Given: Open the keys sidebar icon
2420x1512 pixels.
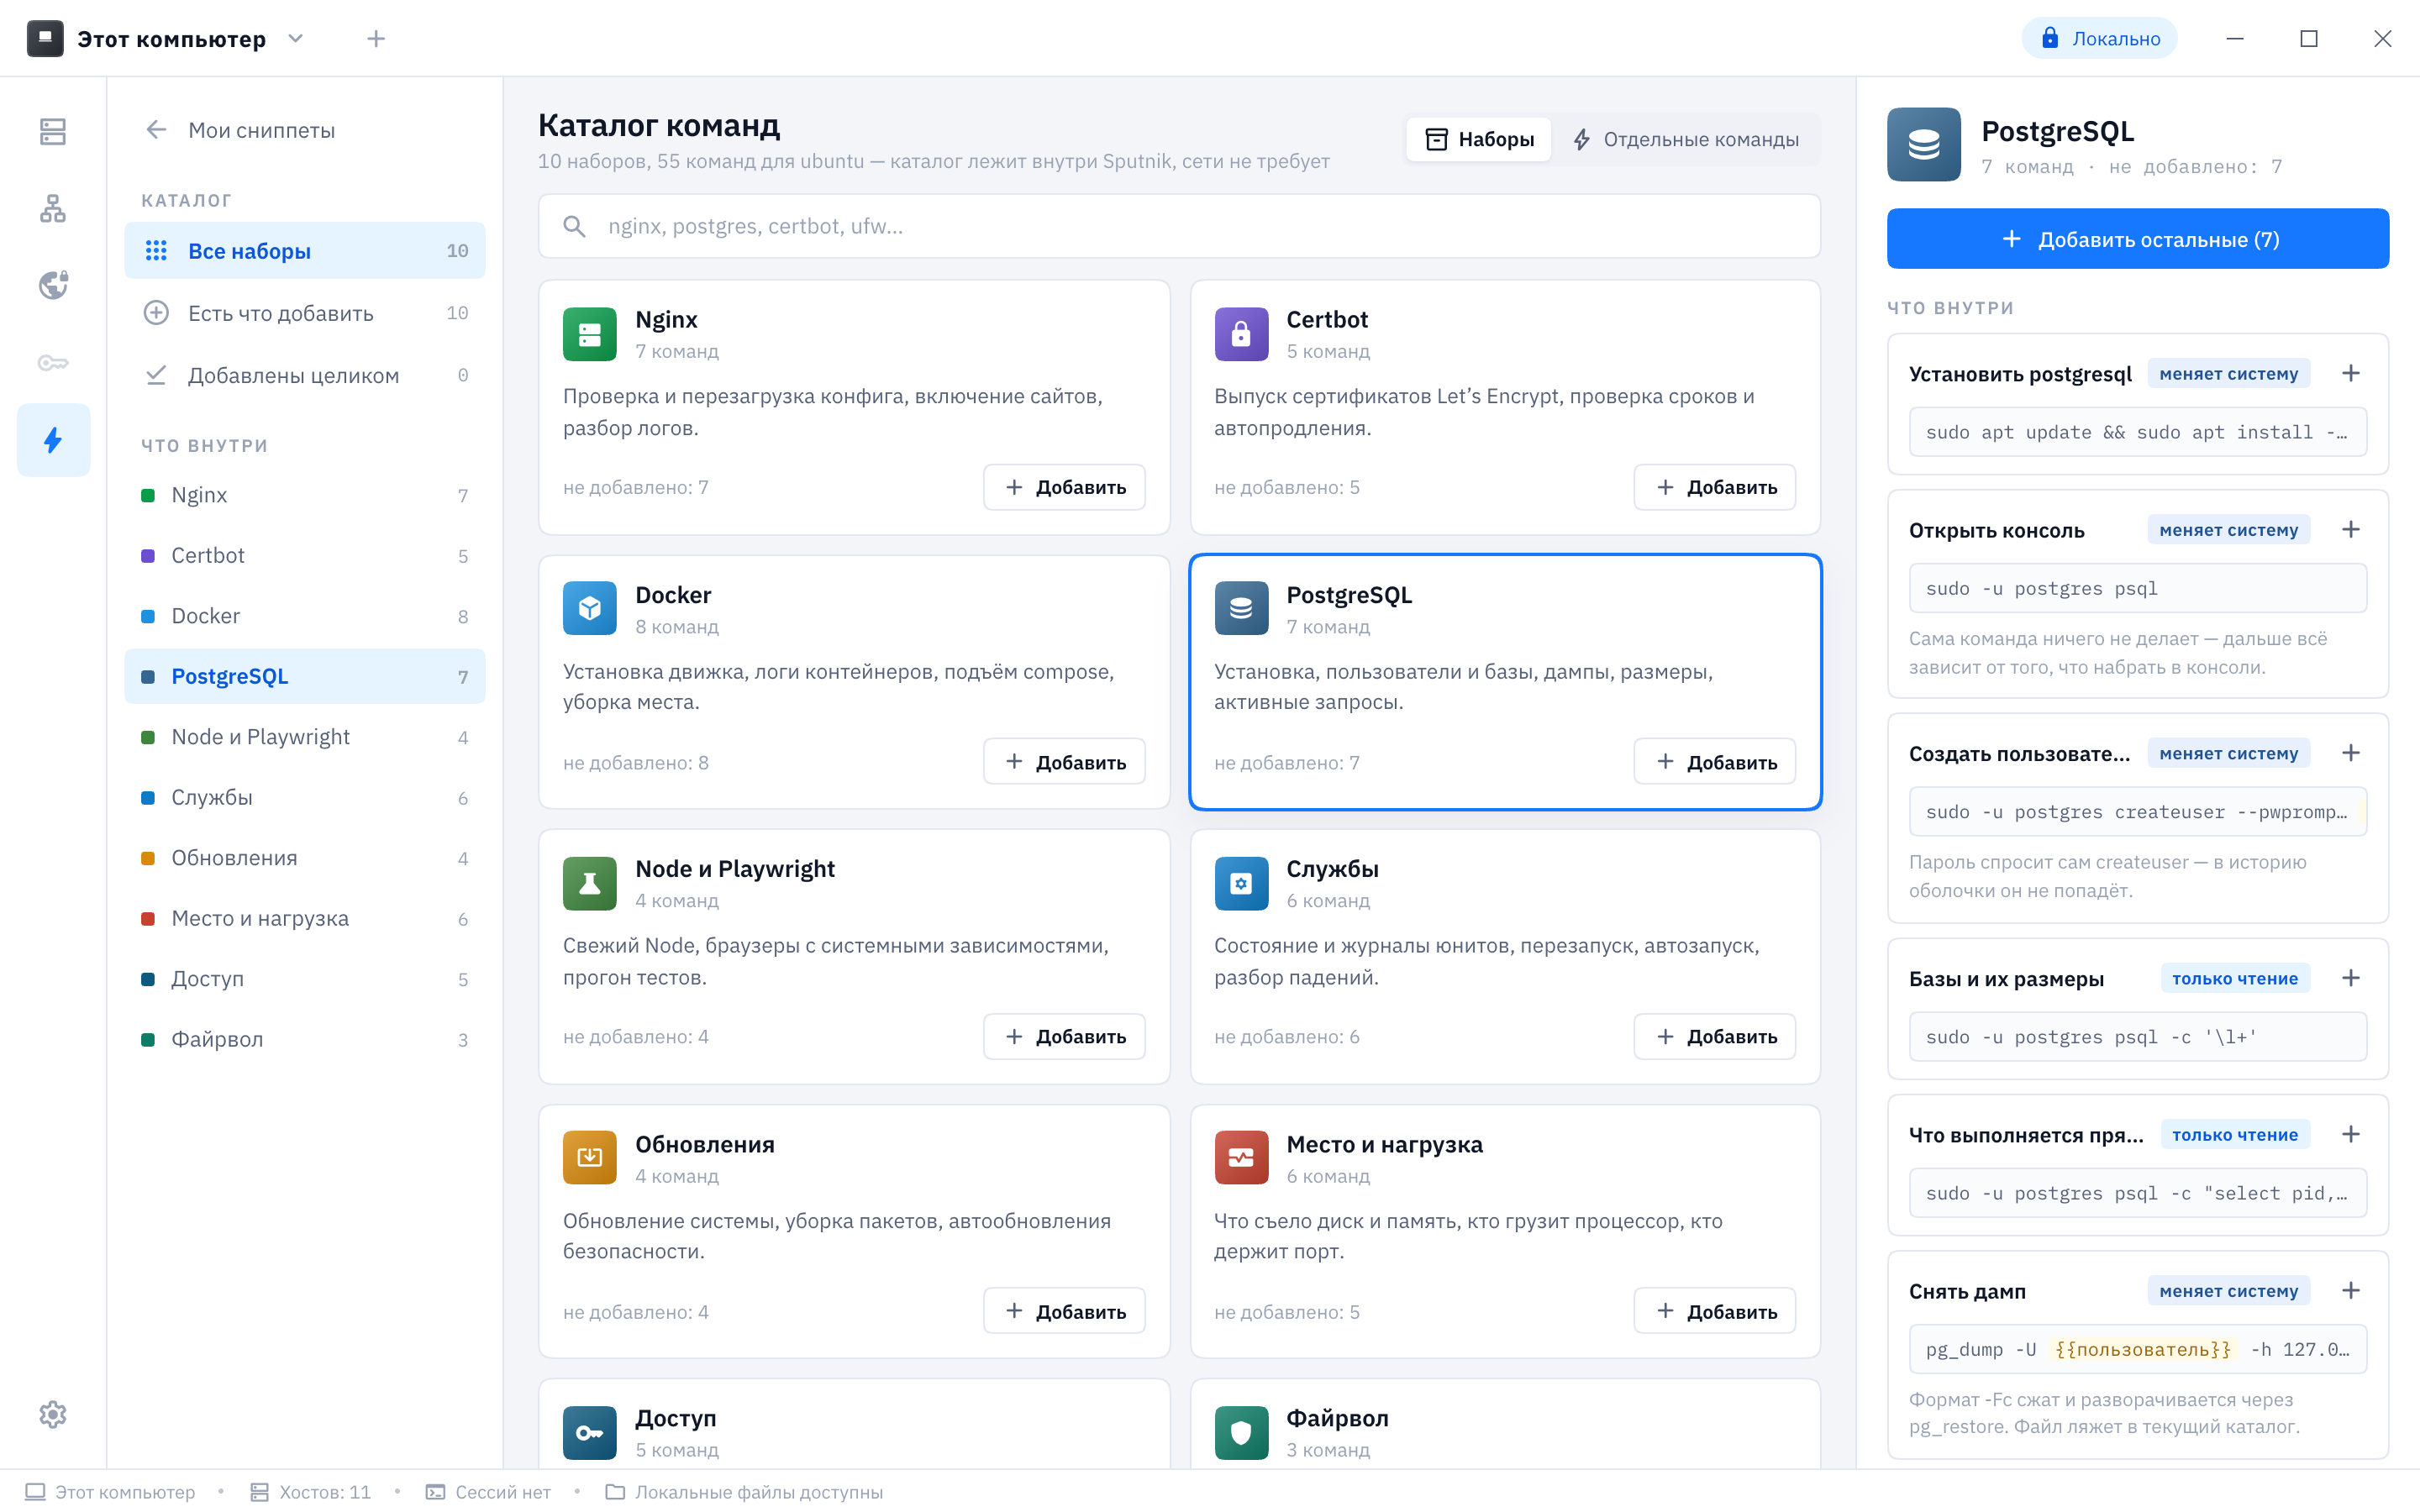Looking at the screenshot, I should click(x=53, y=362).
